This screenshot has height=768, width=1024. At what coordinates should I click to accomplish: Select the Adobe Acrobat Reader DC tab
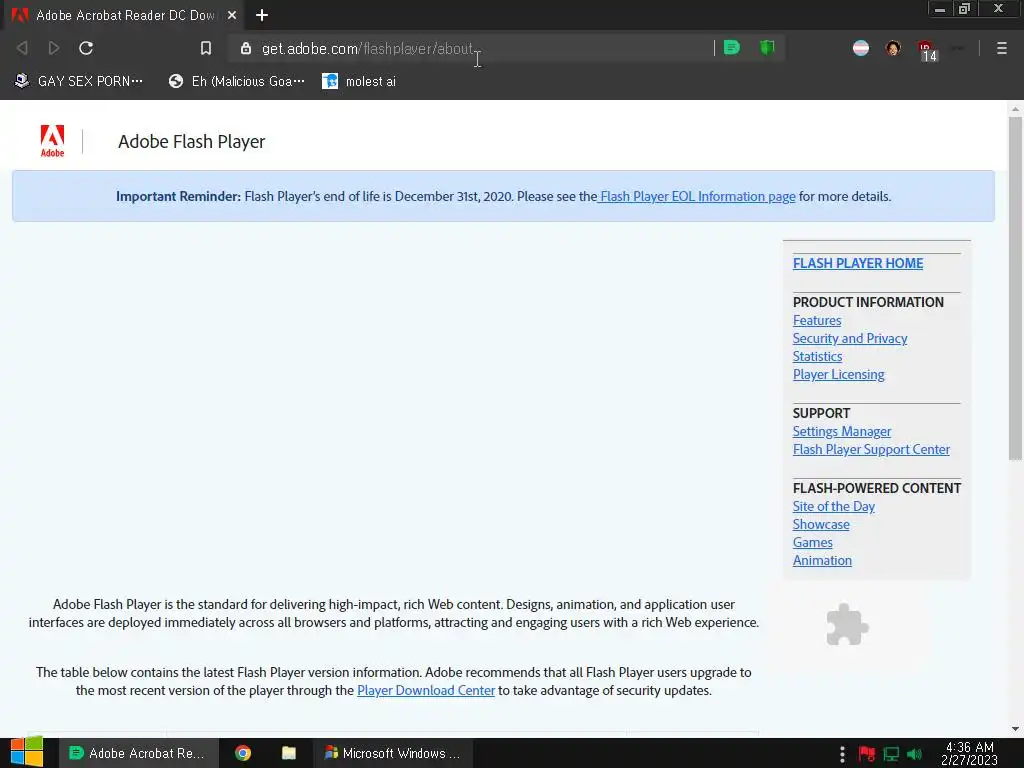point(124,15)
